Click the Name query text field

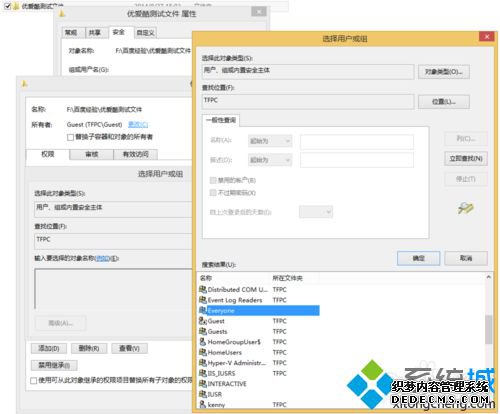[x=357, y=141]
